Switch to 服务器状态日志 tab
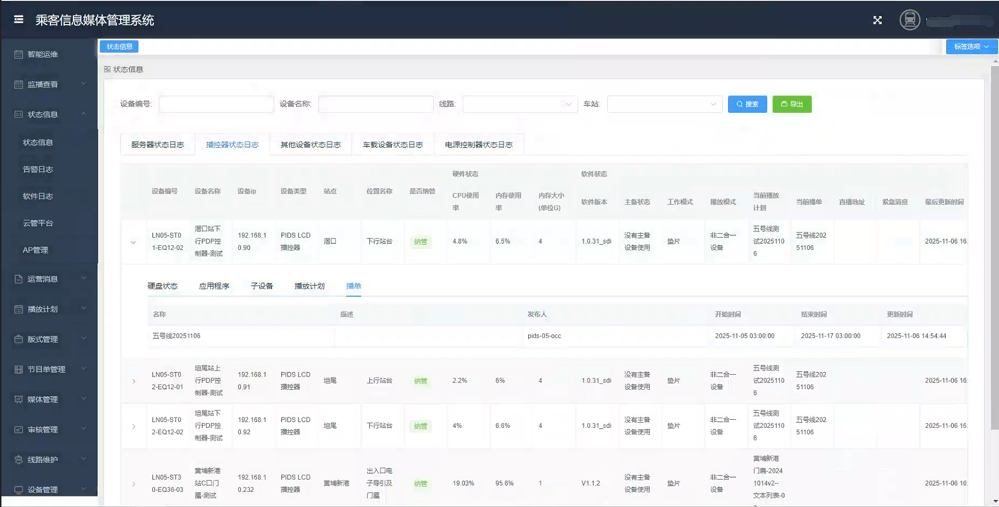The height and width of the screenshot is (507, 999). 157,145
